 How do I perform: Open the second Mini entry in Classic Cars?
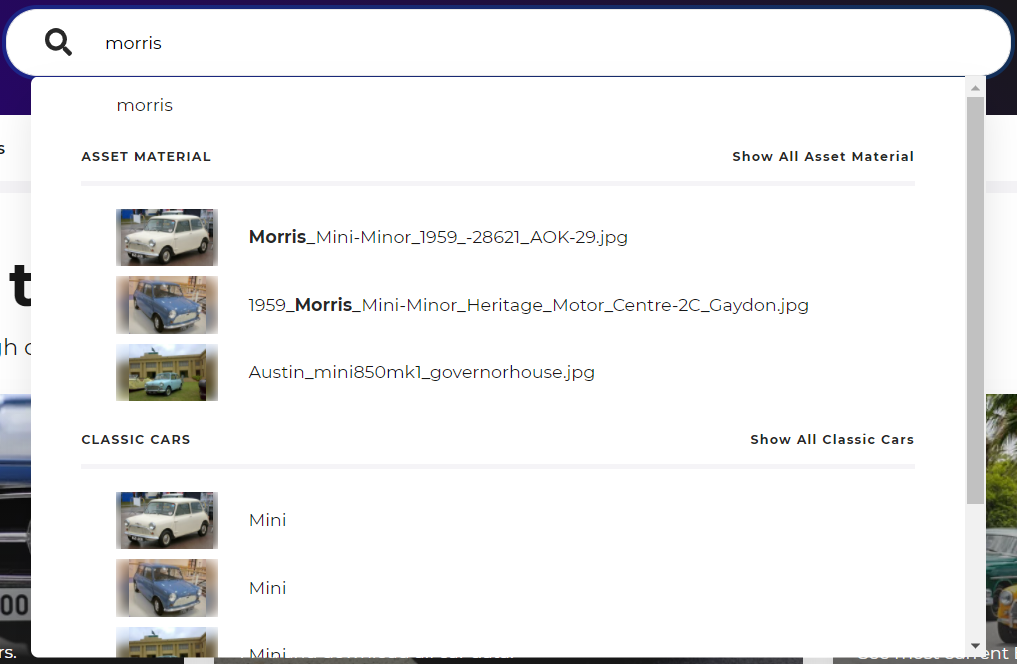click(x=267, y=587)
